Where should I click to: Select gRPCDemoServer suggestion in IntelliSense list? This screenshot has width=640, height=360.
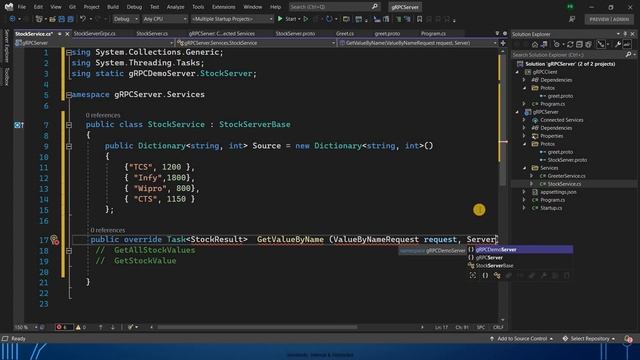pyautogui.click(x=520, y=249)
